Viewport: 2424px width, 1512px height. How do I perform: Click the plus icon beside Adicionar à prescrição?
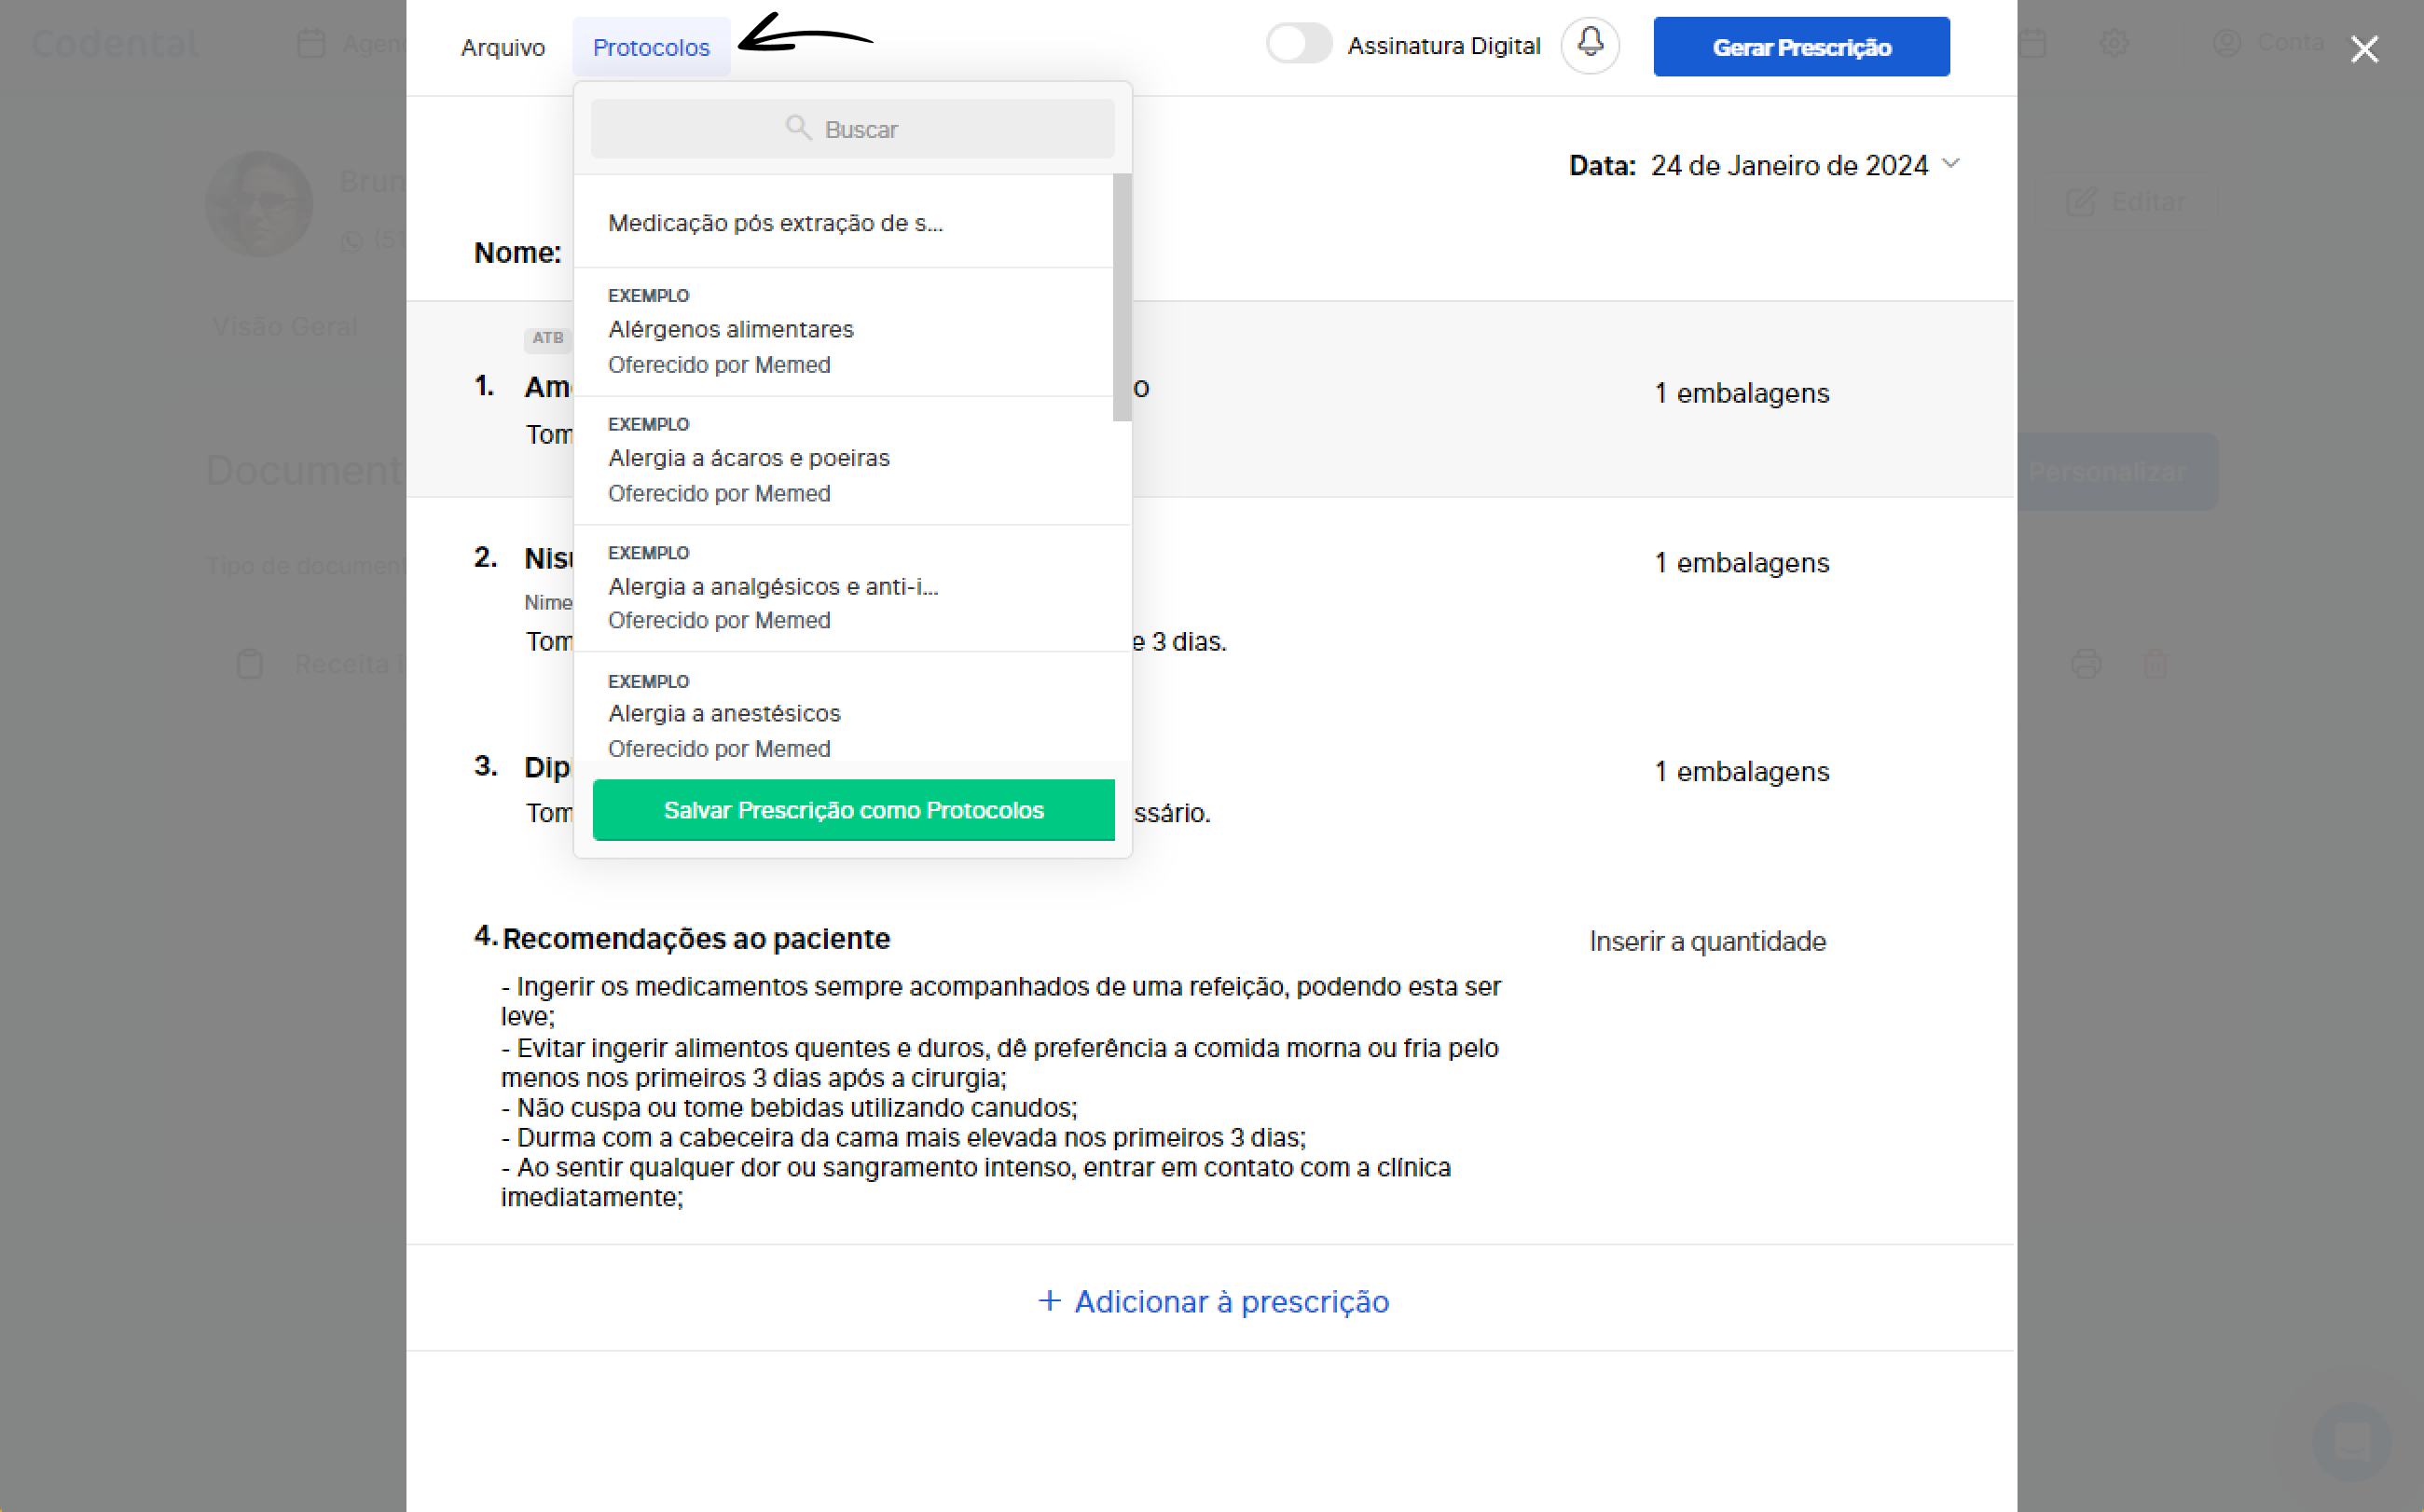click(1049, 1300)
